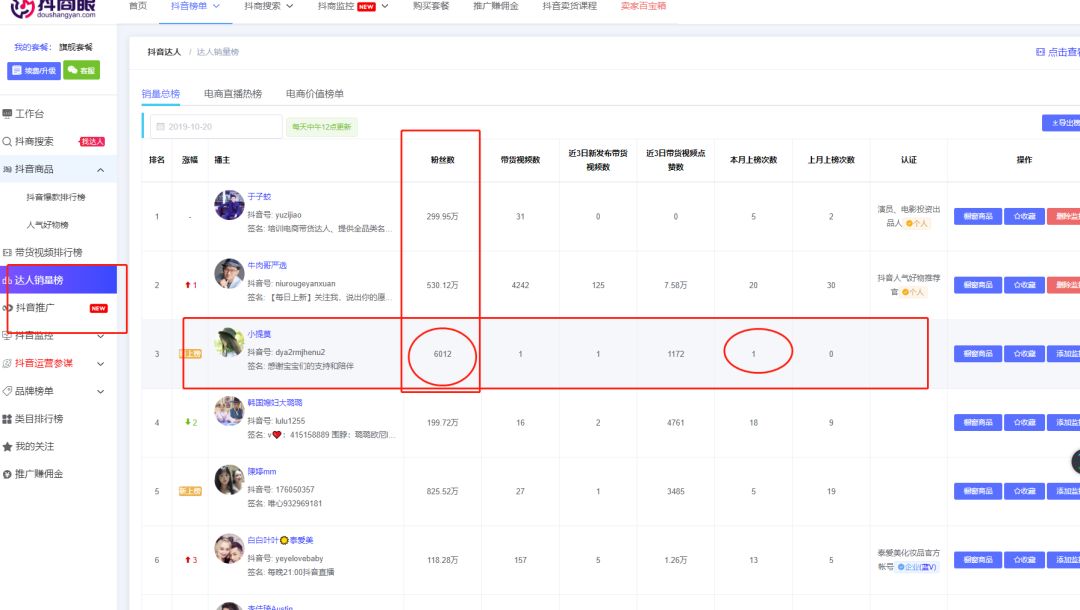Image resolution: width=1080 pixels, height=610 pixels.
Task: Select 达人销量榜 in sidebar
Action: (59, 280)
